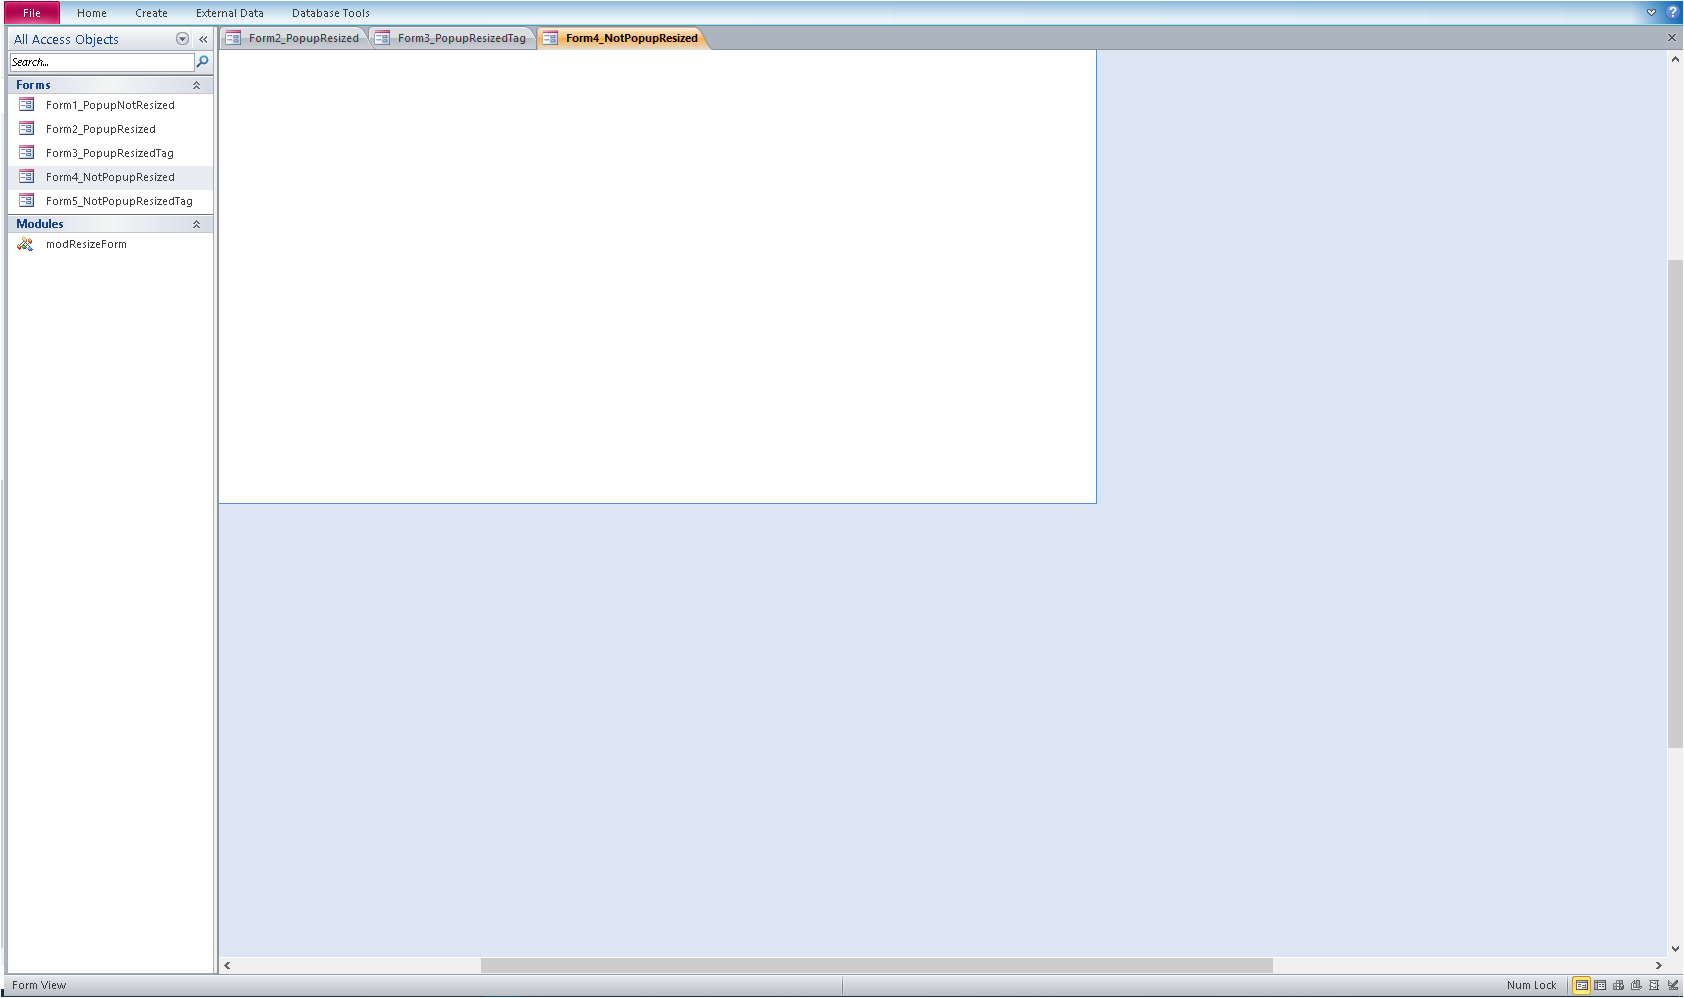Open Microsoft Access Help question mark icon

[1672, 13]
